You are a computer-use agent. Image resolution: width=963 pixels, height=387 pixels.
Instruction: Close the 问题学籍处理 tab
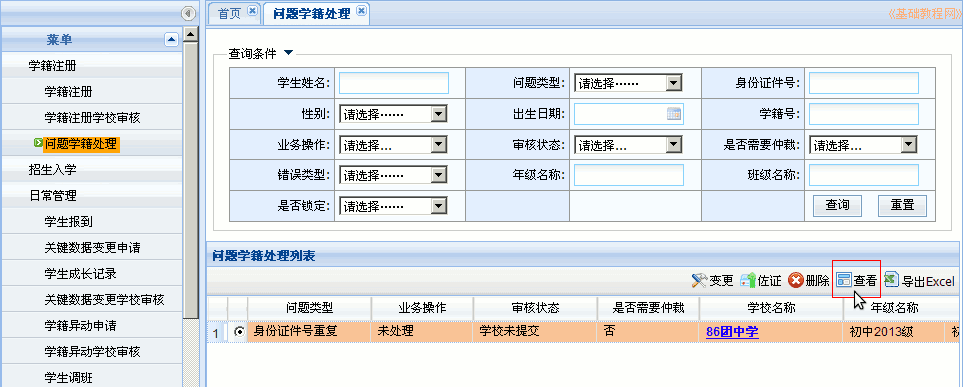pyautogui.click(x=362, y=11)
